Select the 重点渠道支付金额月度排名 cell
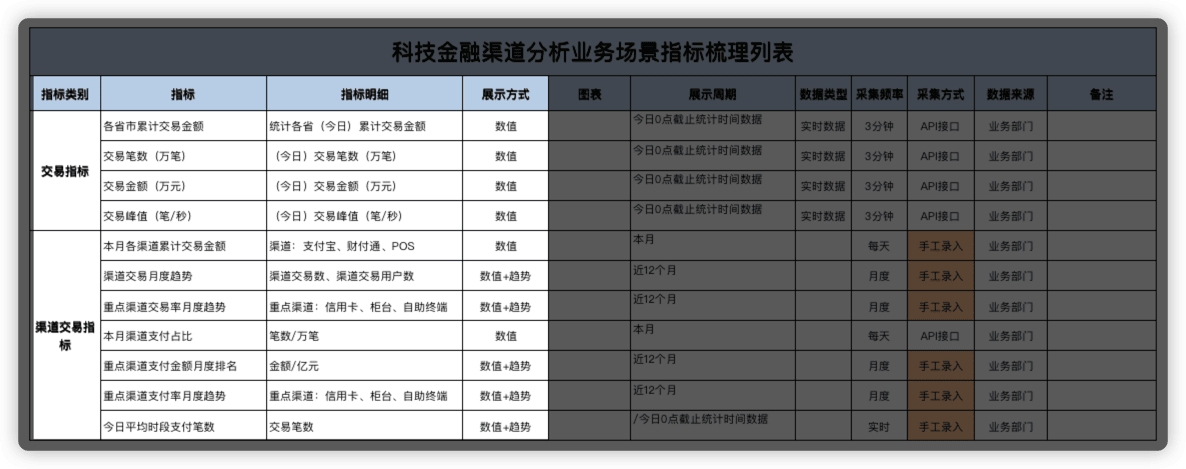 (183, 365)
